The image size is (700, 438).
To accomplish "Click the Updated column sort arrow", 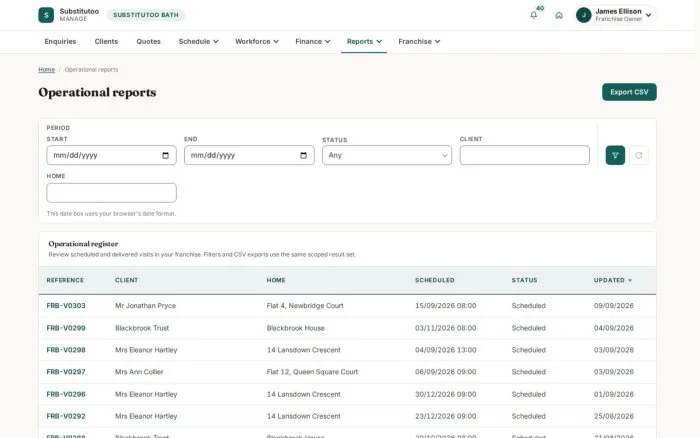I will tap(630, 280).
